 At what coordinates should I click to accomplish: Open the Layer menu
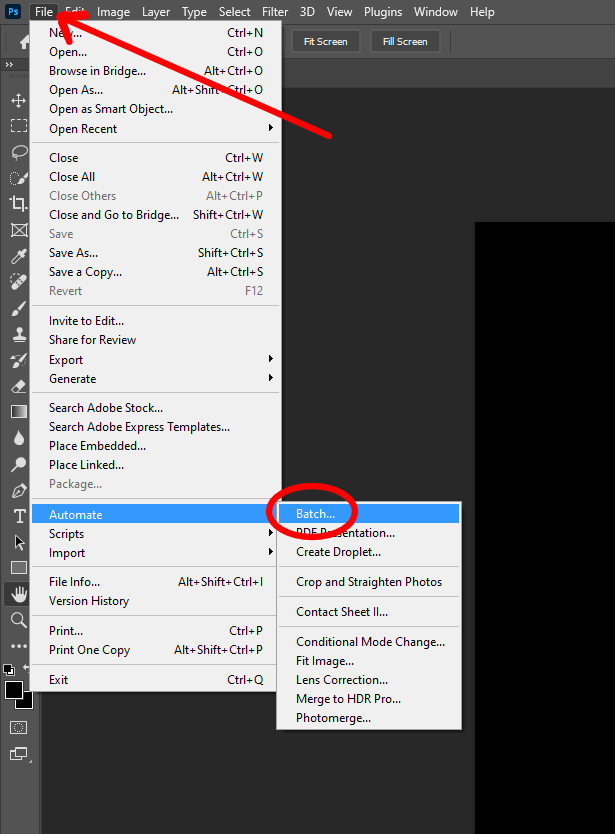pyautogui.click(x=156, y=12)
